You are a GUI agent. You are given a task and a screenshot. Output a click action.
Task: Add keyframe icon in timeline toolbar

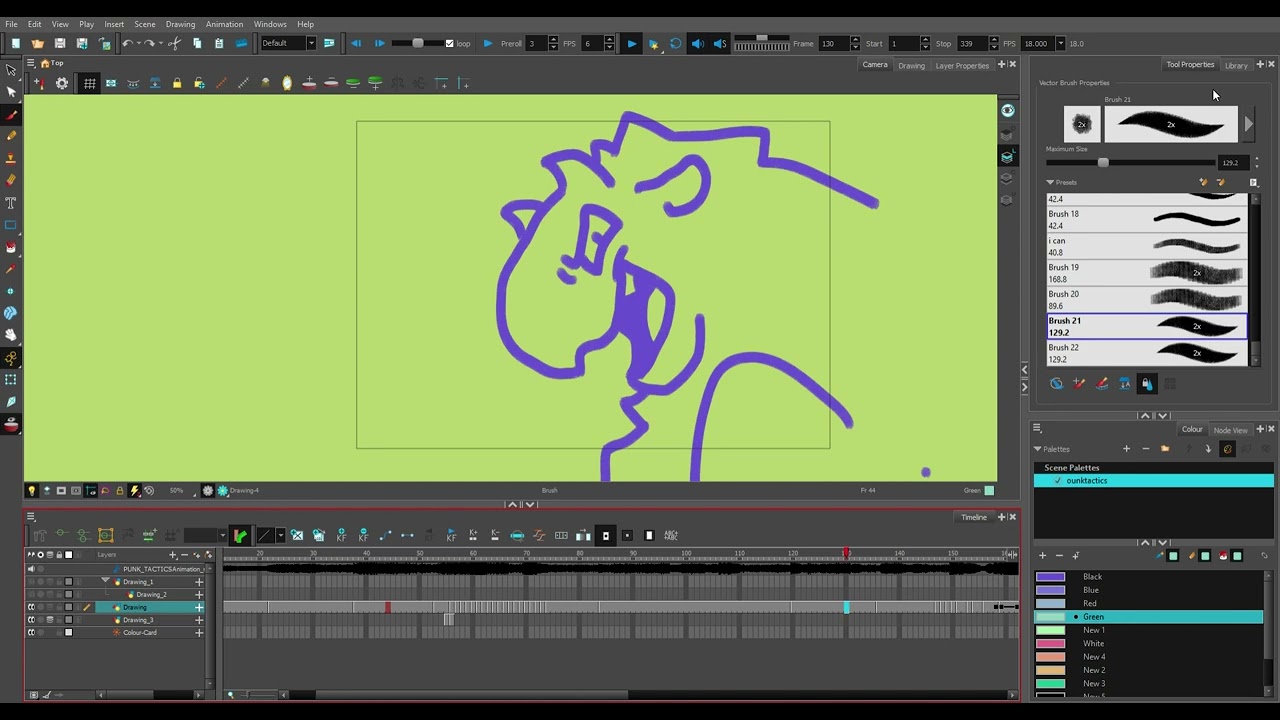[x=341, y=535]
